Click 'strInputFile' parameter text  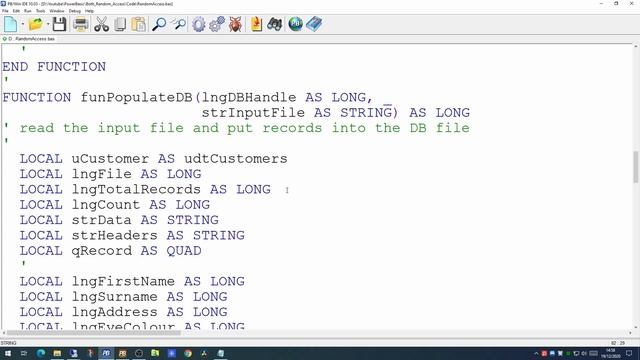pos(253,113)
